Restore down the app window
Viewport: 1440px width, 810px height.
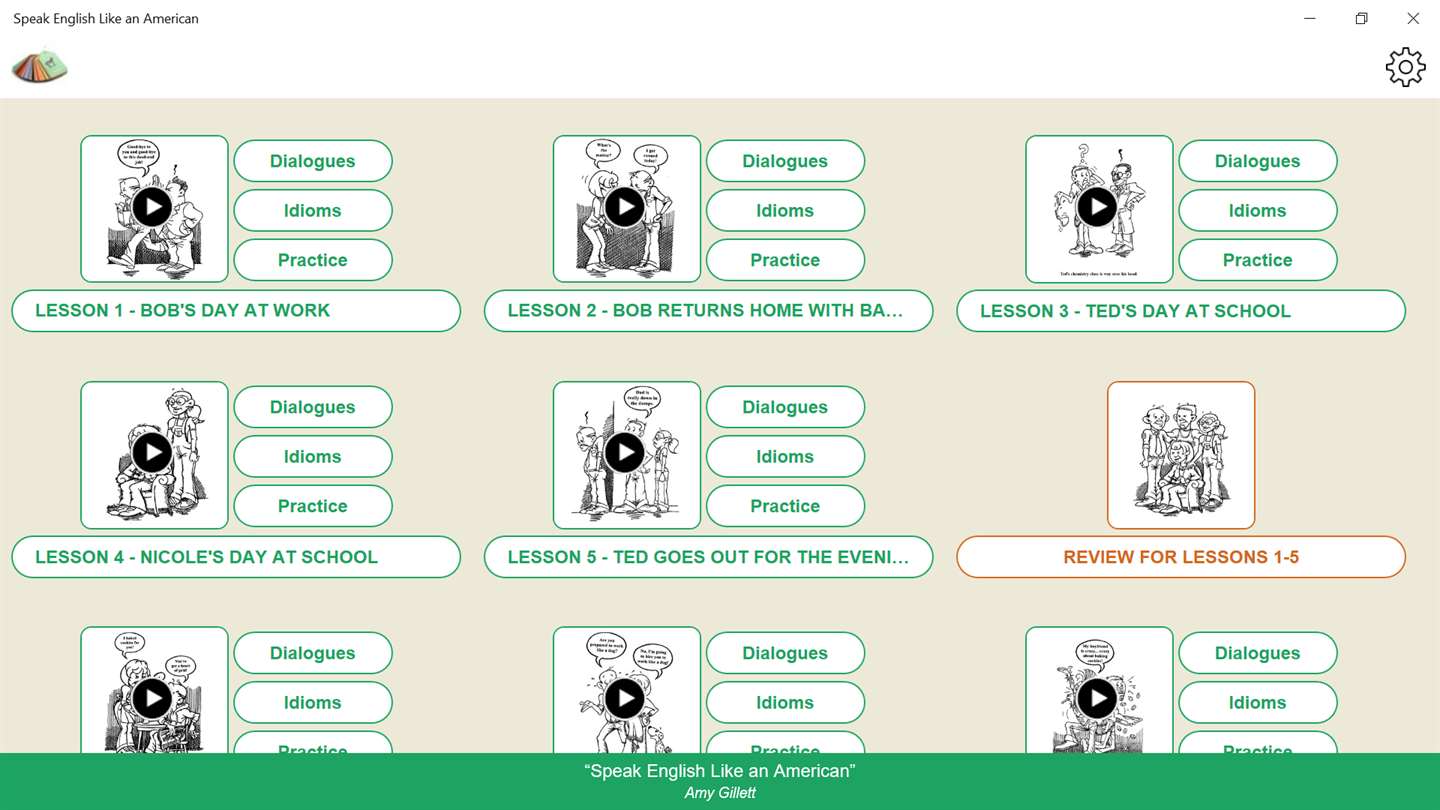pyautogui.click(x=1361, y=18)
